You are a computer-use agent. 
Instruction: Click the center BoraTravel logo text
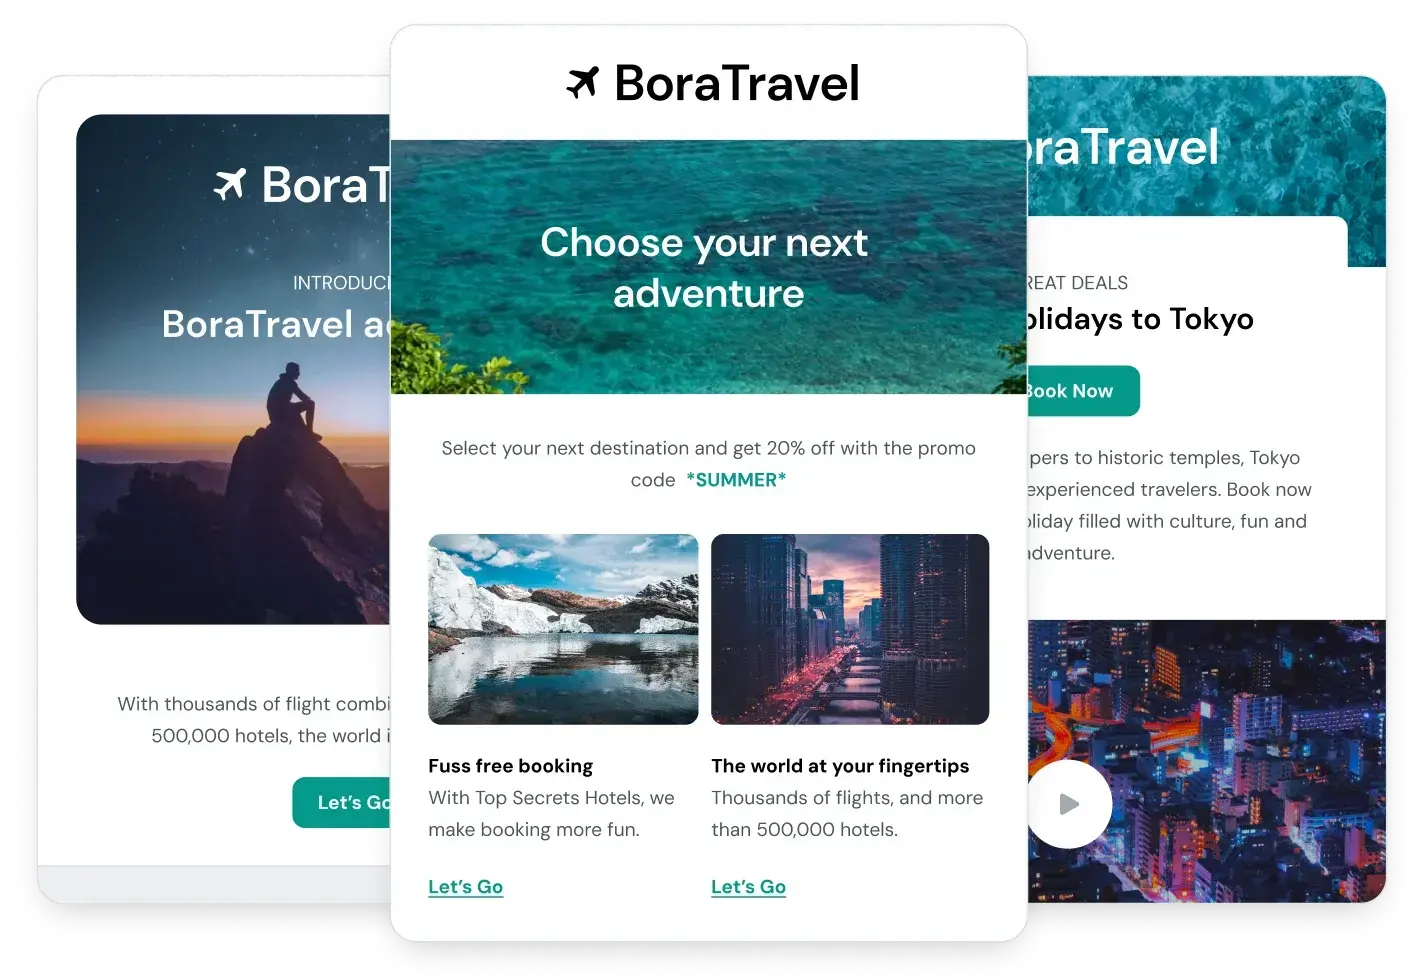click(736, 83)
